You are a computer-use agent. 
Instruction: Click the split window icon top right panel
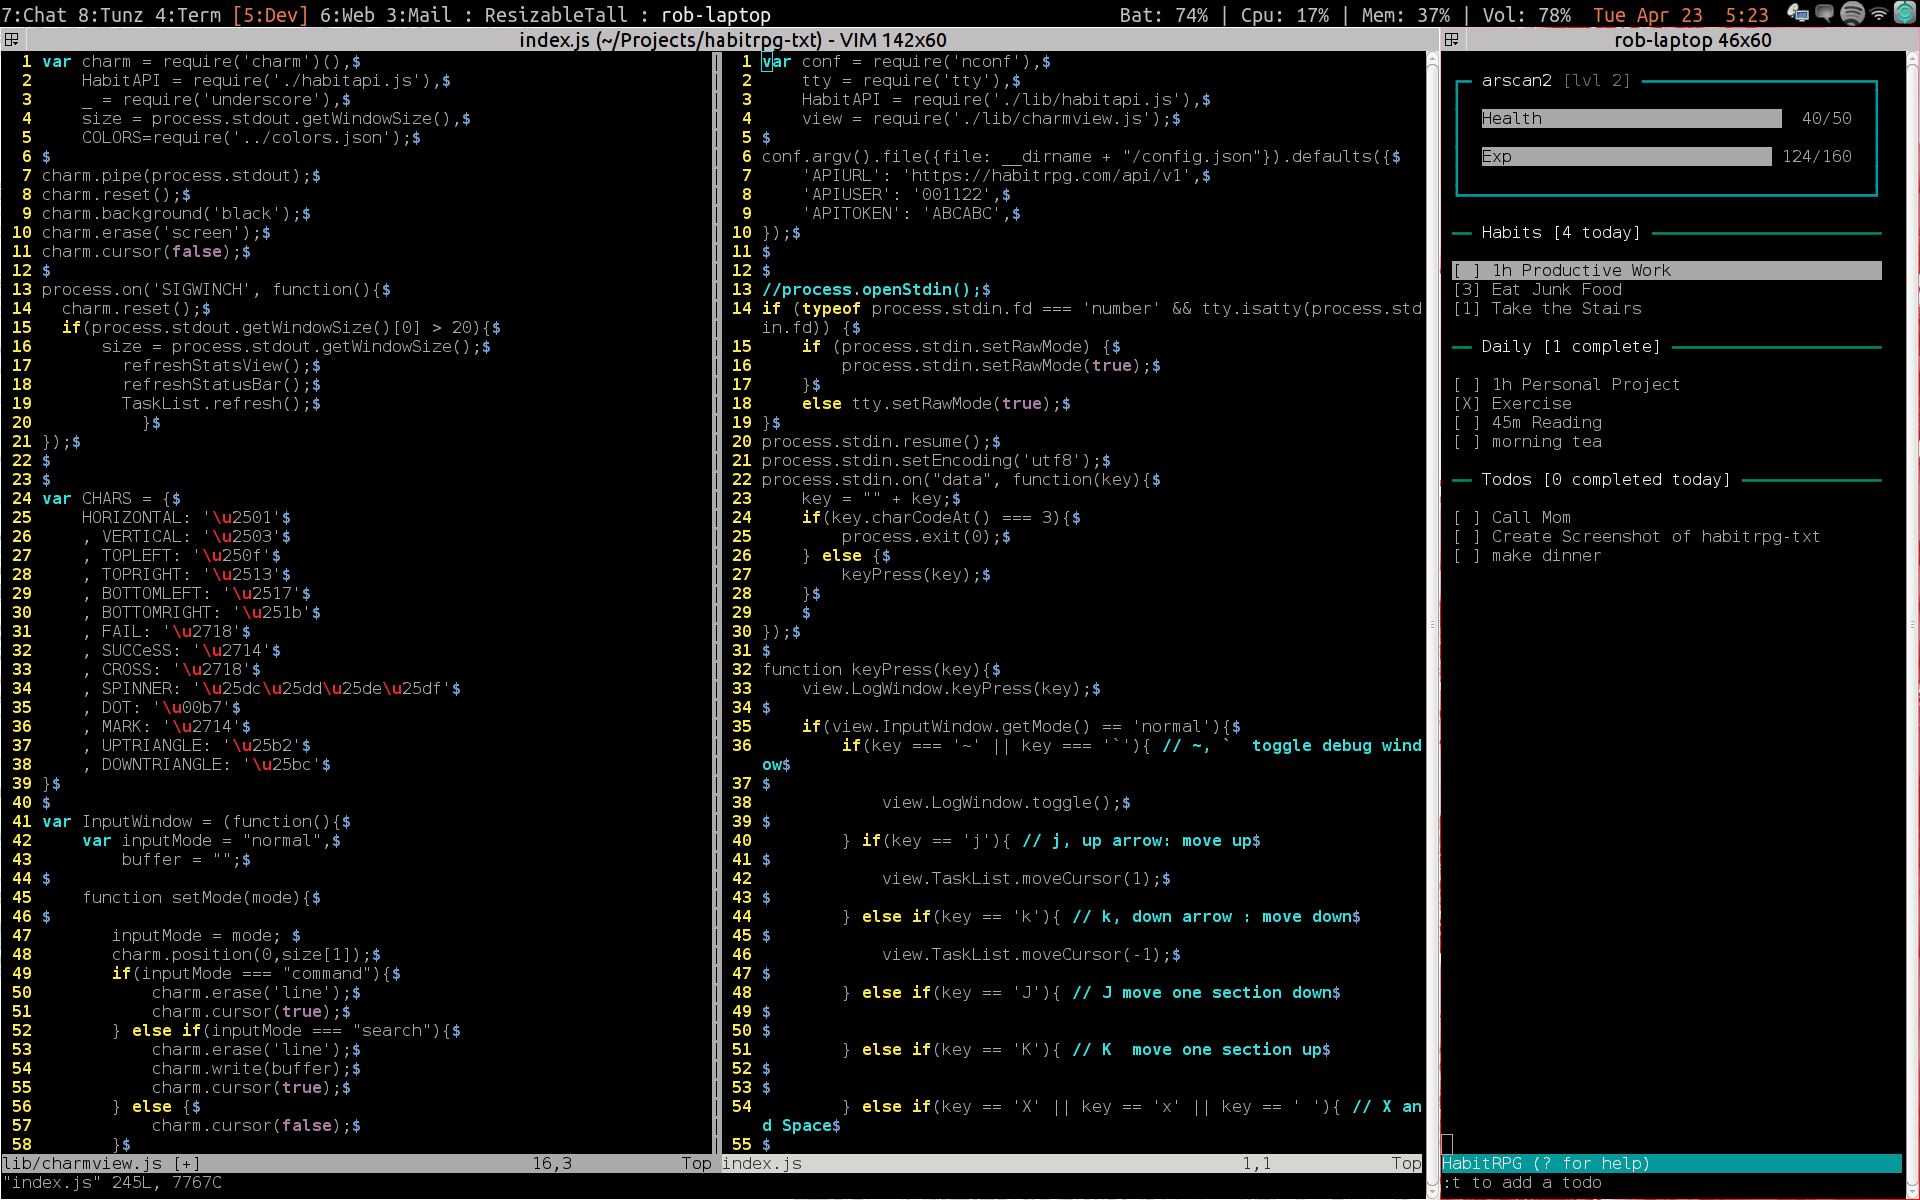[x=1451, y=40]
